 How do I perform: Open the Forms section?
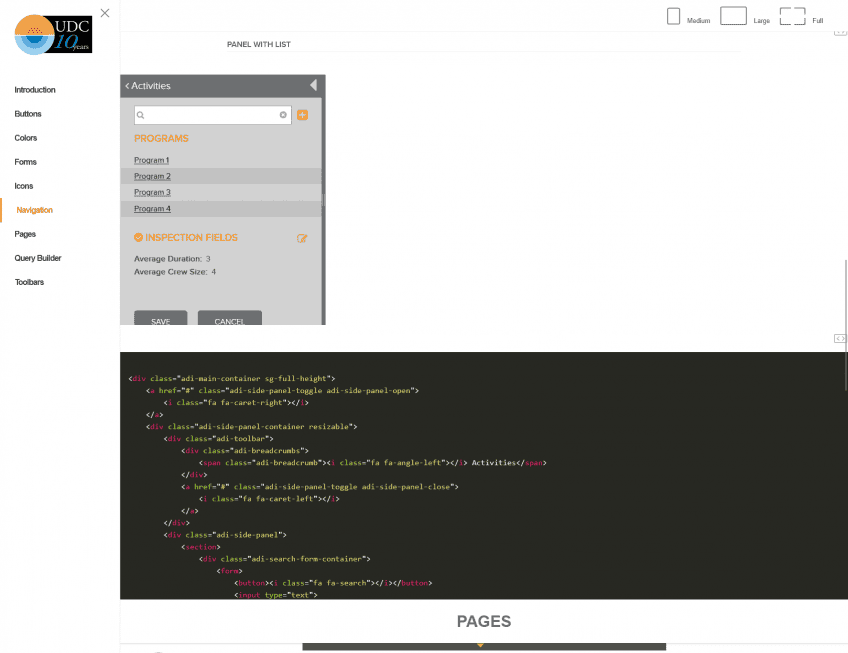click(x=25, y=162)
